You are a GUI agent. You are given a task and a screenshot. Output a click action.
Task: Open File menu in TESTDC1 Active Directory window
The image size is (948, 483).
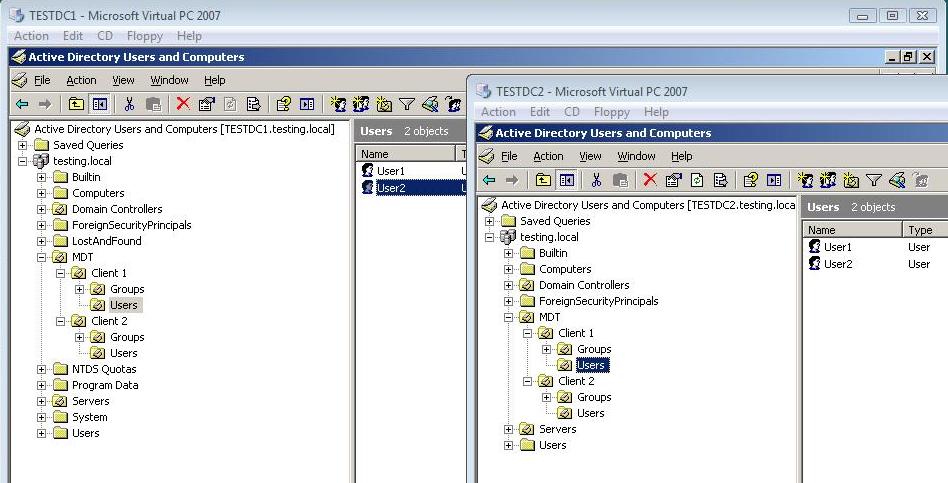42,80
